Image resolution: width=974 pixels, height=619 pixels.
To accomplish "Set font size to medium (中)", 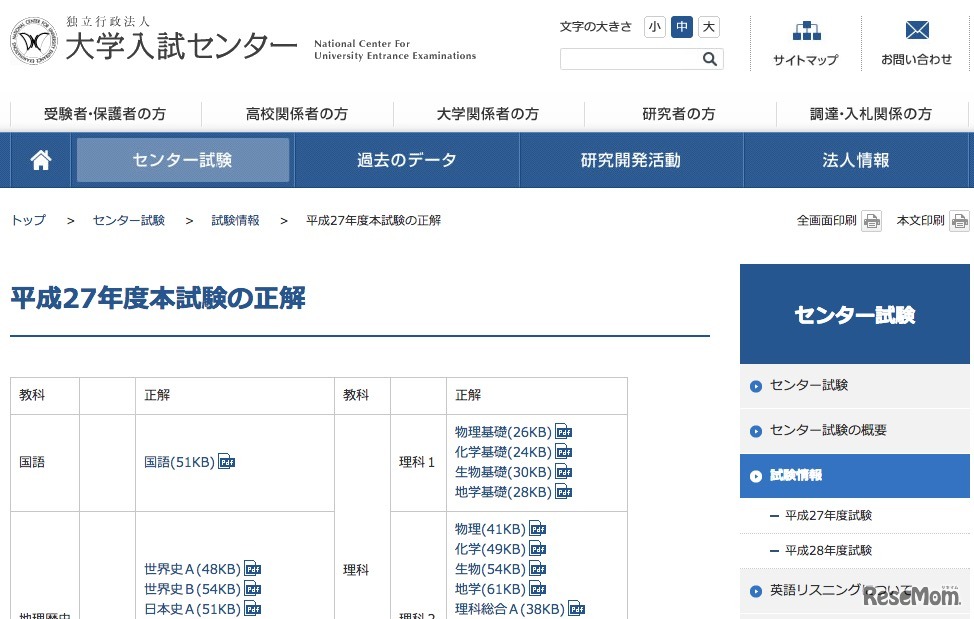I will tap(682, 27).
